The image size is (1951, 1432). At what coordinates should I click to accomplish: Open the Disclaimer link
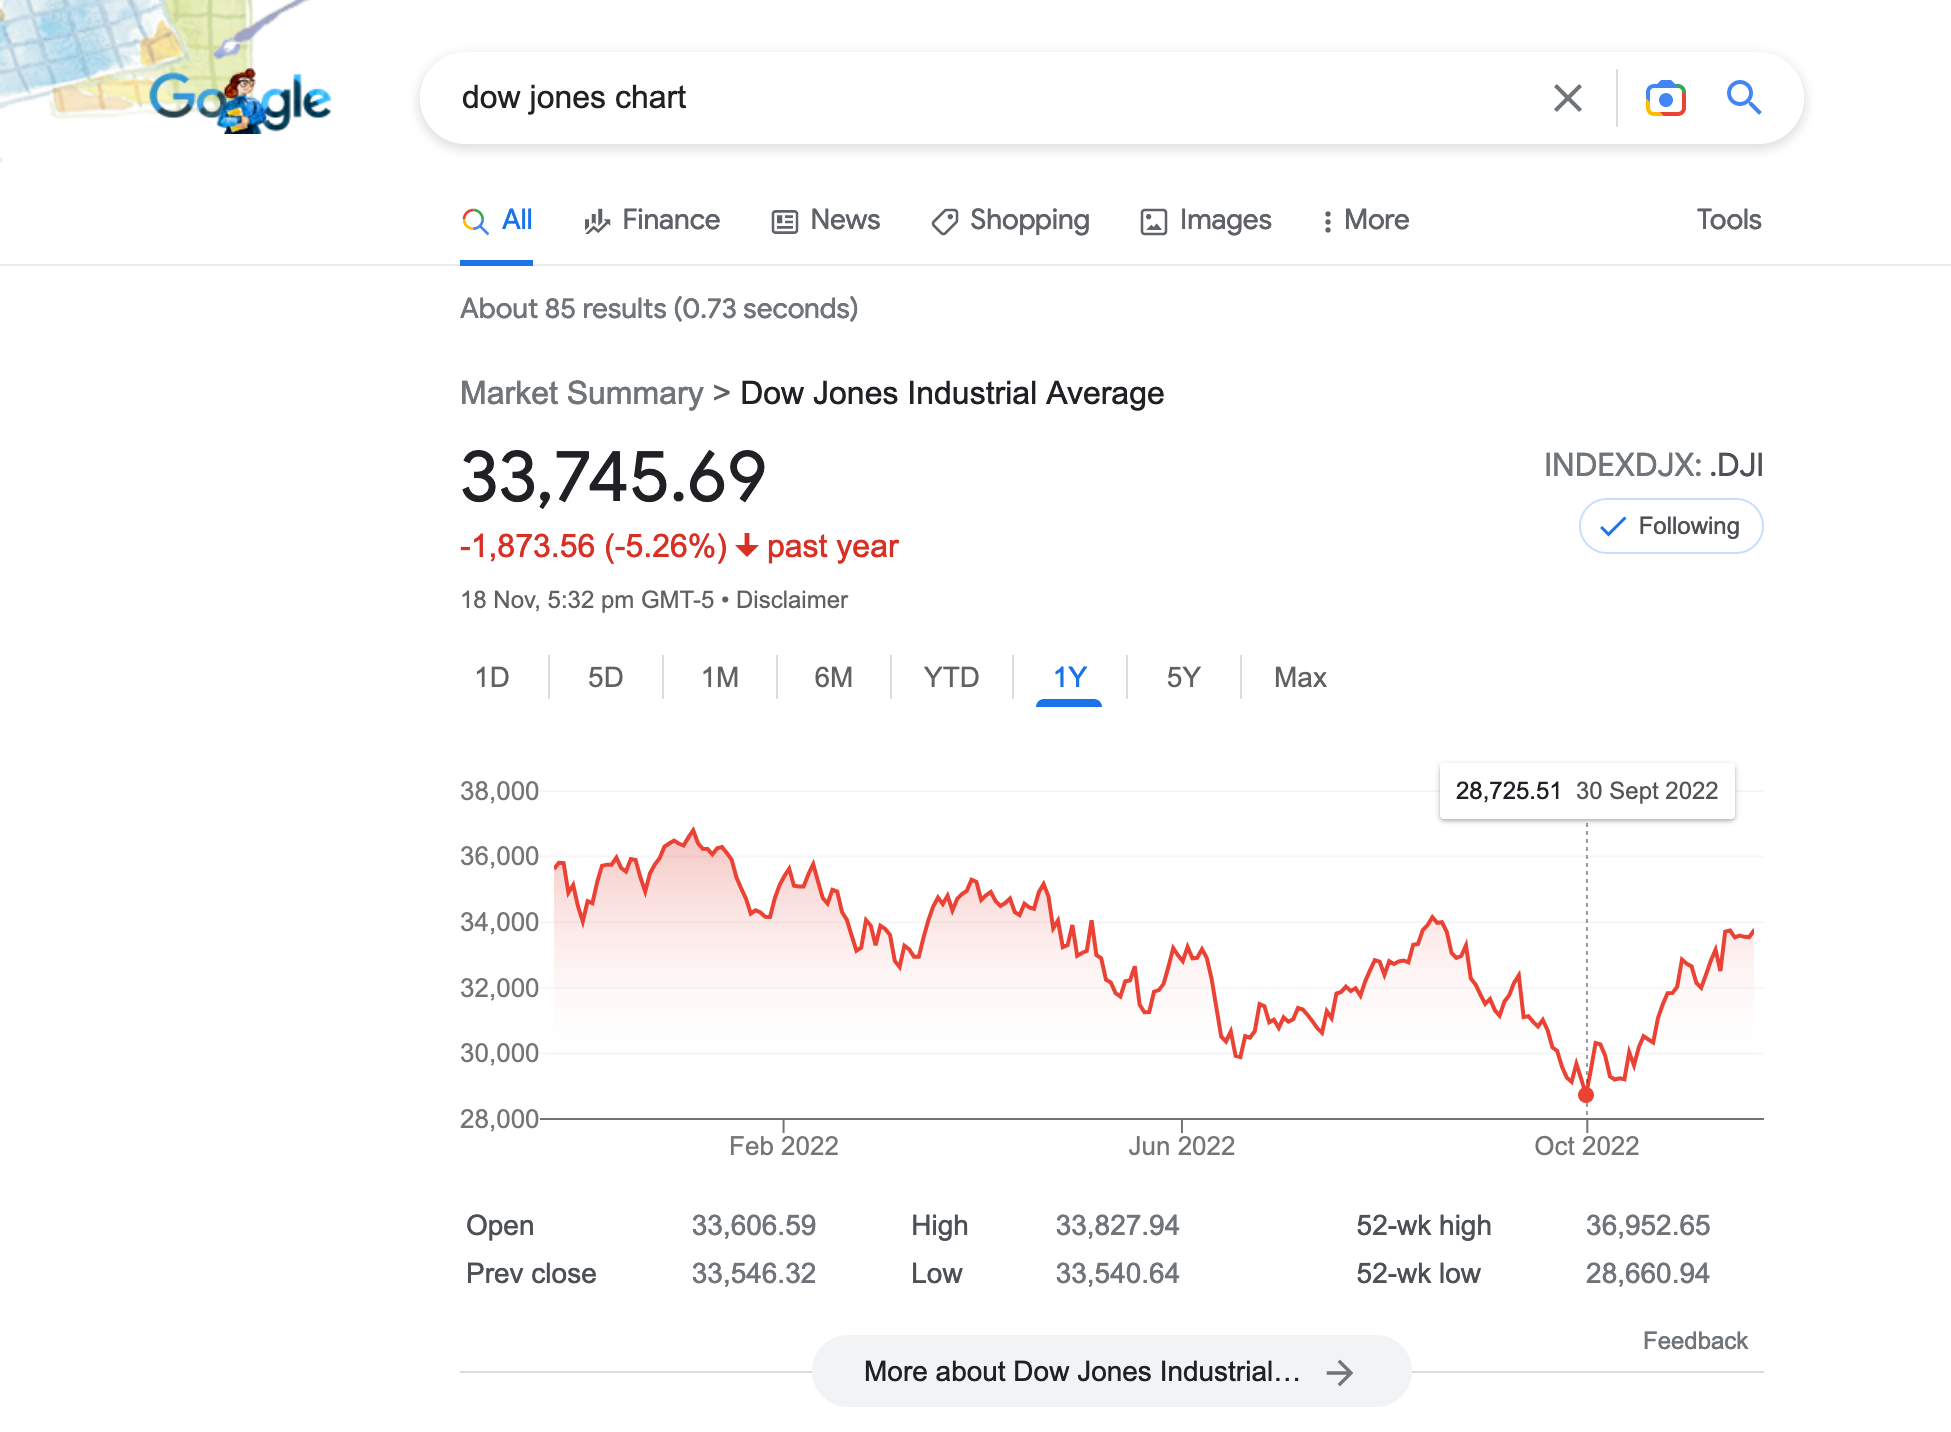point(792,600)
